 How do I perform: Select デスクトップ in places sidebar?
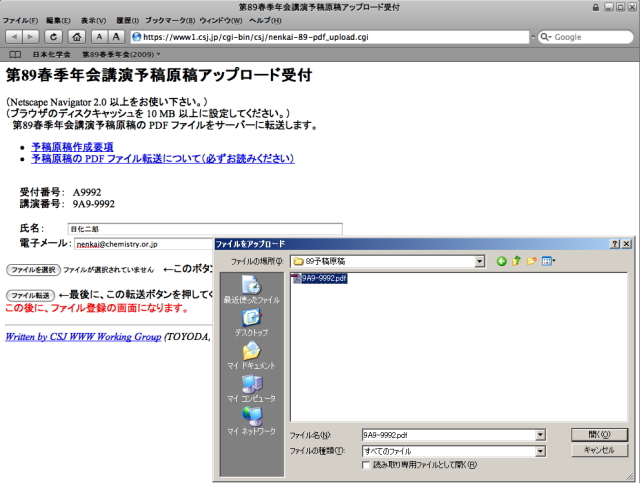[x=251, y=323]
